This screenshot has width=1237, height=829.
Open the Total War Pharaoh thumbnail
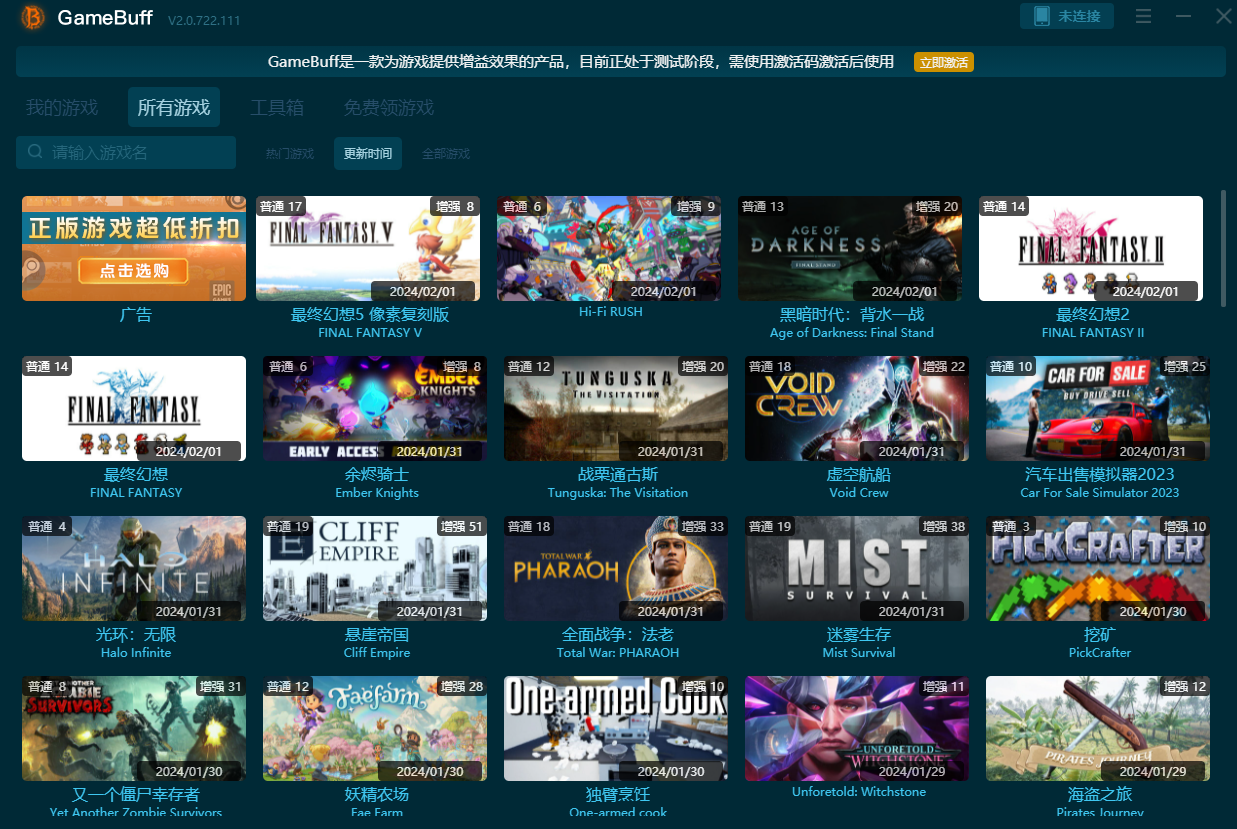point(616,568)
